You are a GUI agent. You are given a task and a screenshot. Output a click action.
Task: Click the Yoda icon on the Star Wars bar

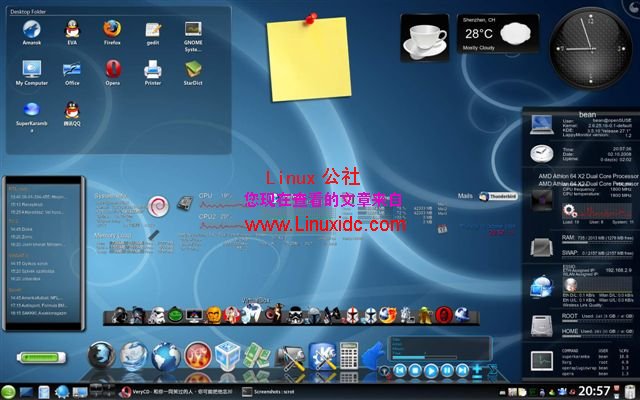(425, 315)
